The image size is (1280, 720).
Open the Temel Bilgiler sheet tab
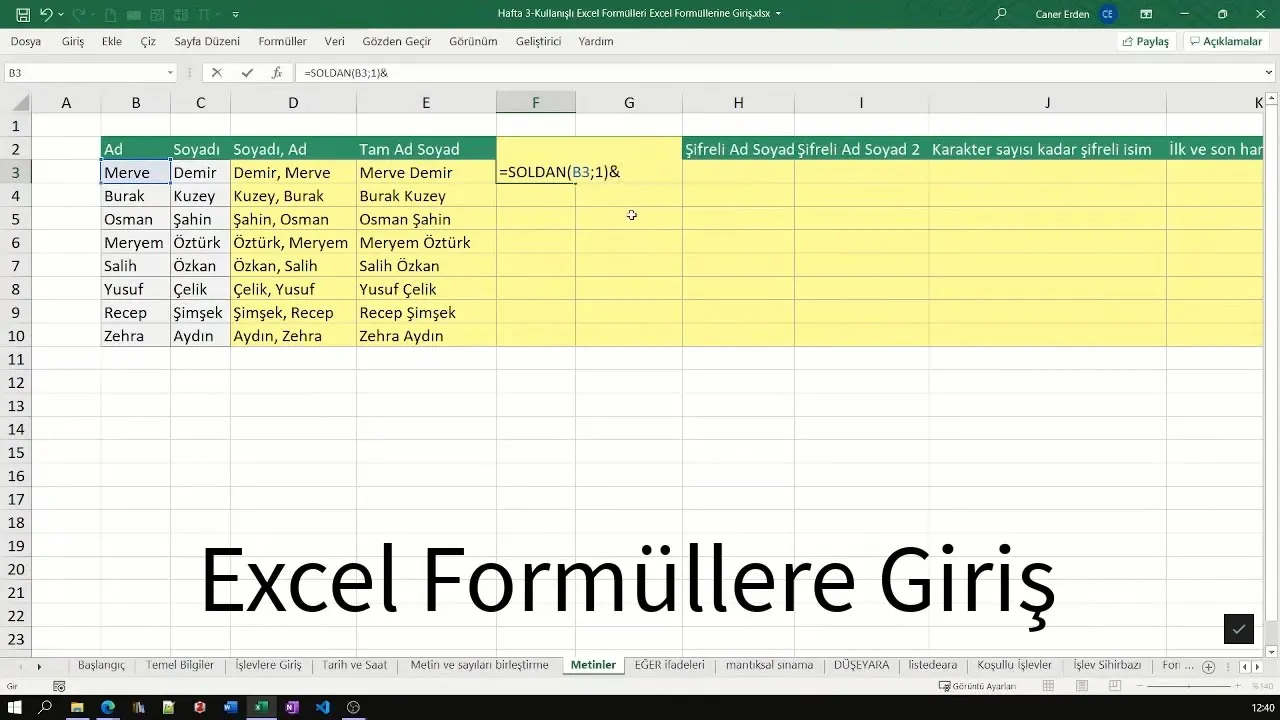(x=180, y=665)
